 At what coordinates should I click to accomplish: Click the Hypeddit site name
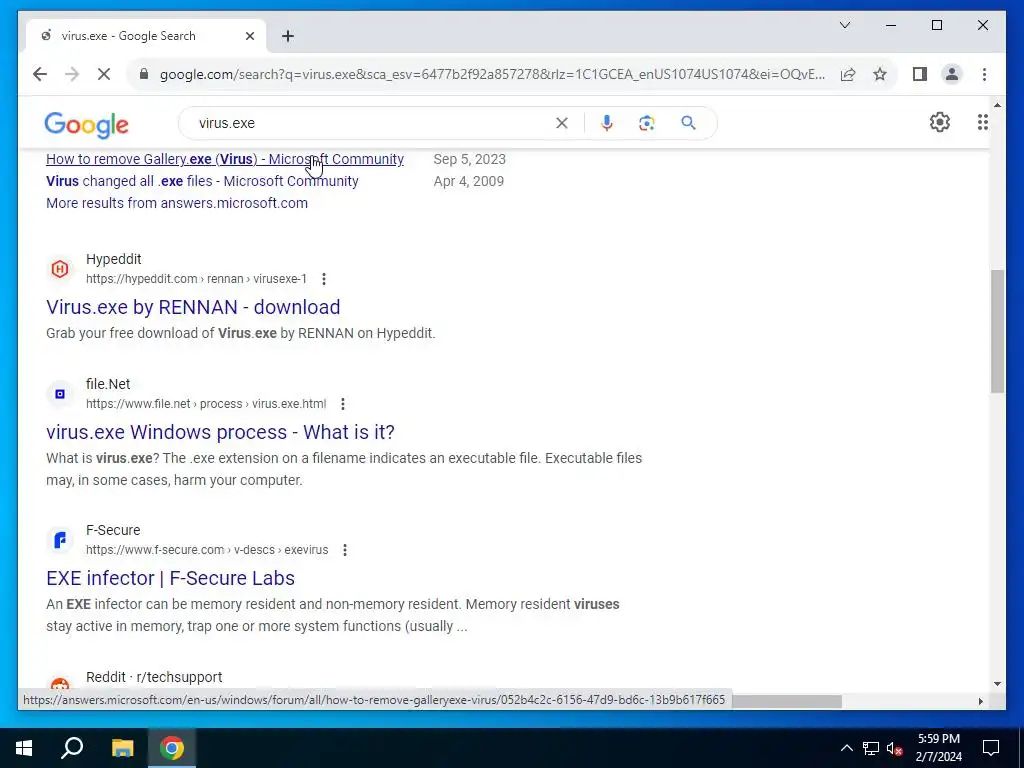[x=114, y=259]
